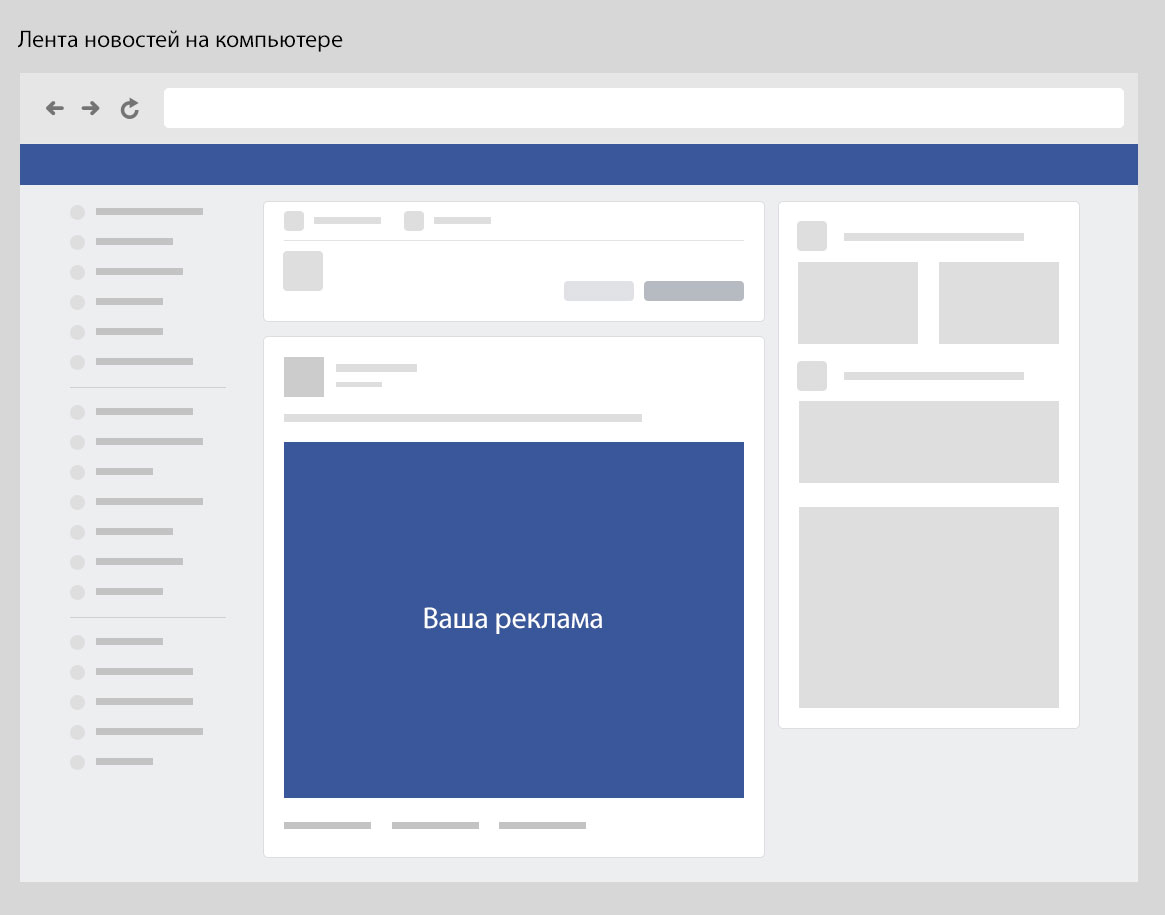
Task: Click the bottom circle icon in left sidebar
Action: [77, 762]
